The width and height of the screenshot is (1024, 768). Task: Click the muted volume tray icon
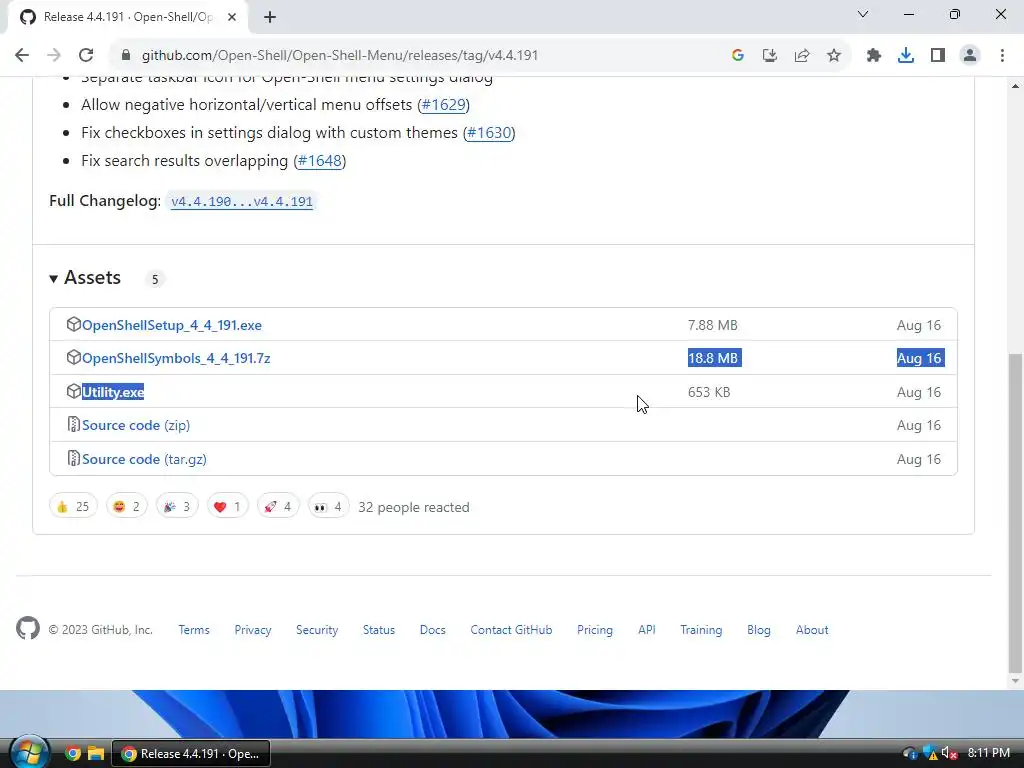949,754
